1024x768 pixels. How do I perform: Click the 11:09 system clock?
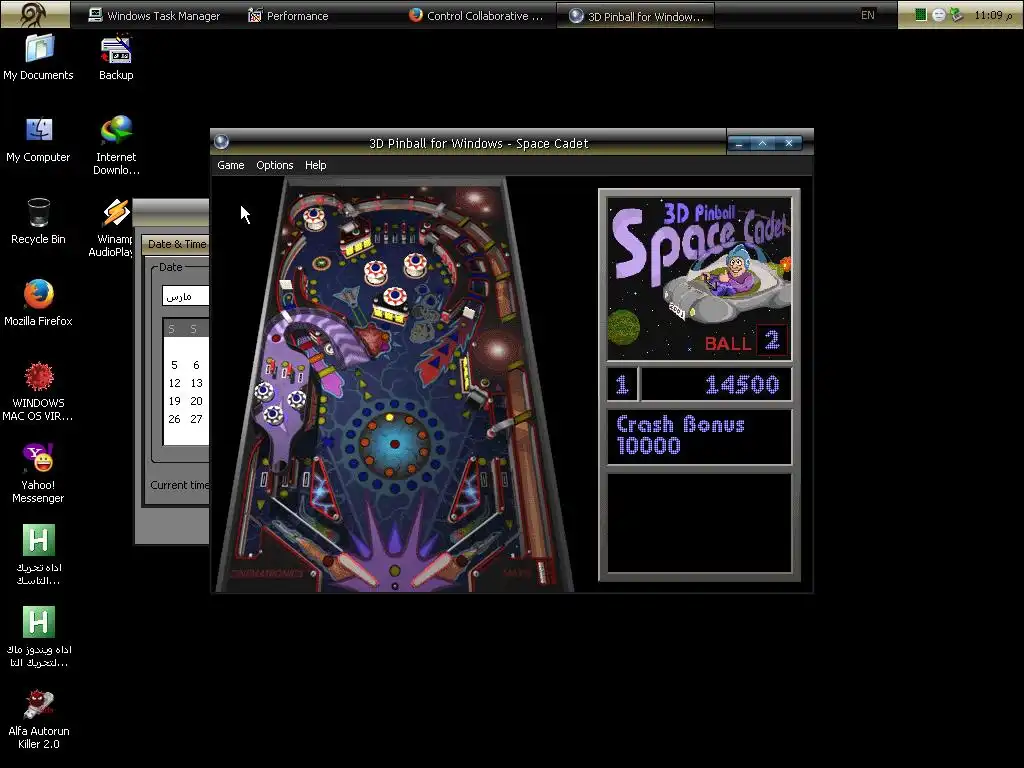[993, 15]
